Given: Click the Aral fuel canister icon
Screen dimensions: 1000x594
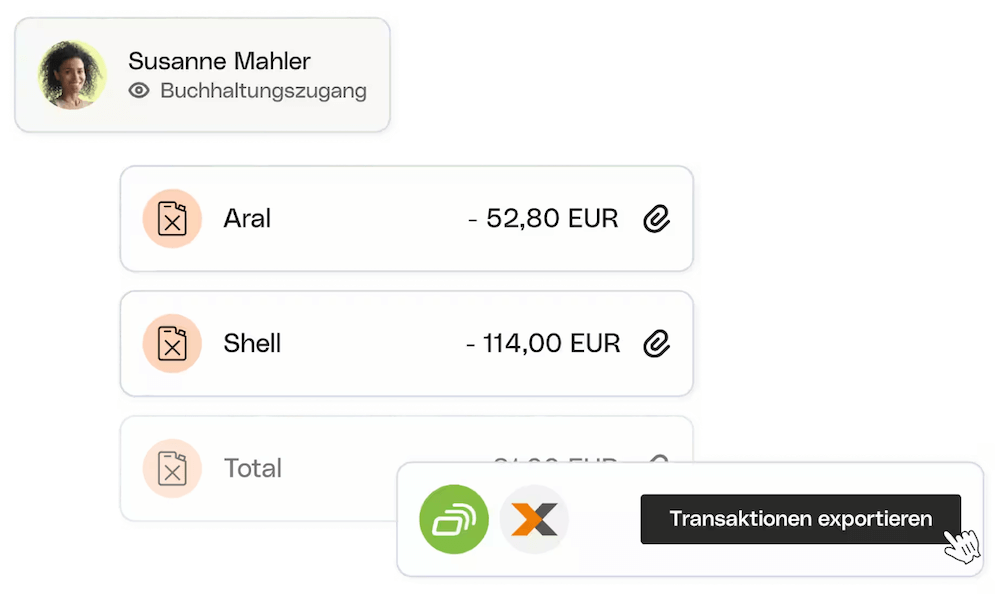Looking at the screenshot, I should pos(172,218).
